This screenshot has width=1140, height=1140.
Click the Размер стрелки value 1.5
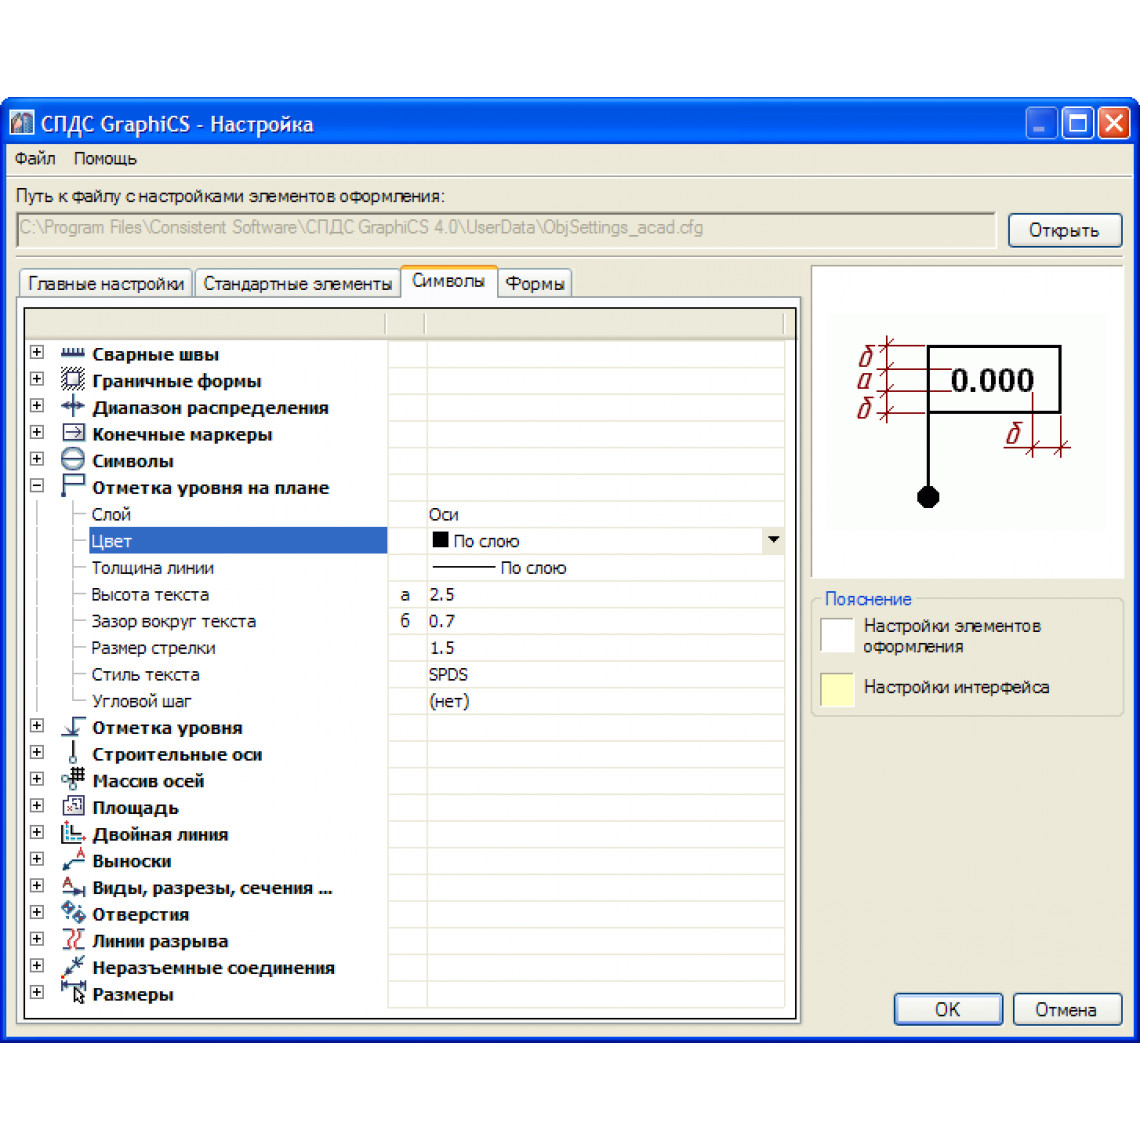tap(441, 648)
